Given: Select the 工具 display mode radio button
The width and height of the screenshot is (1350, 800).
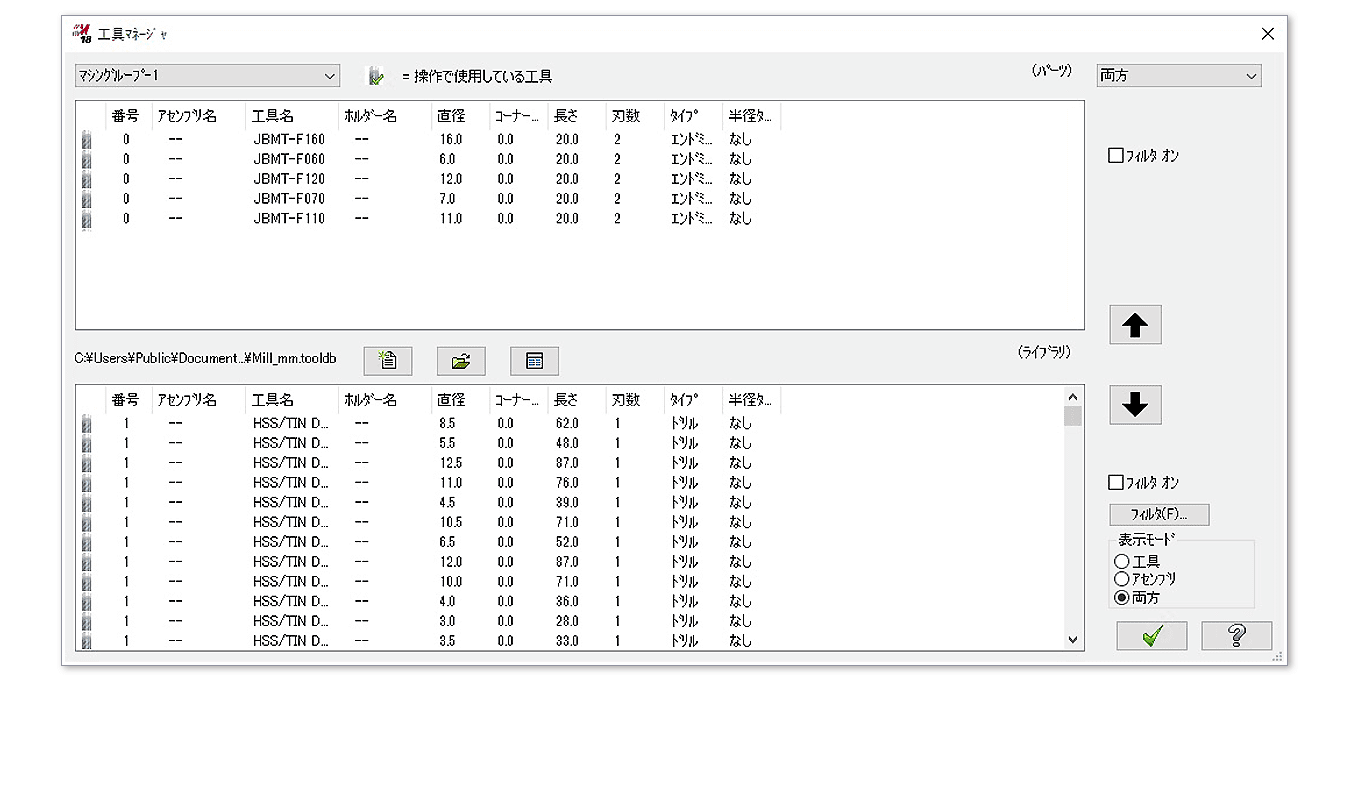Looking at the screenshot, I should 1122,562.
